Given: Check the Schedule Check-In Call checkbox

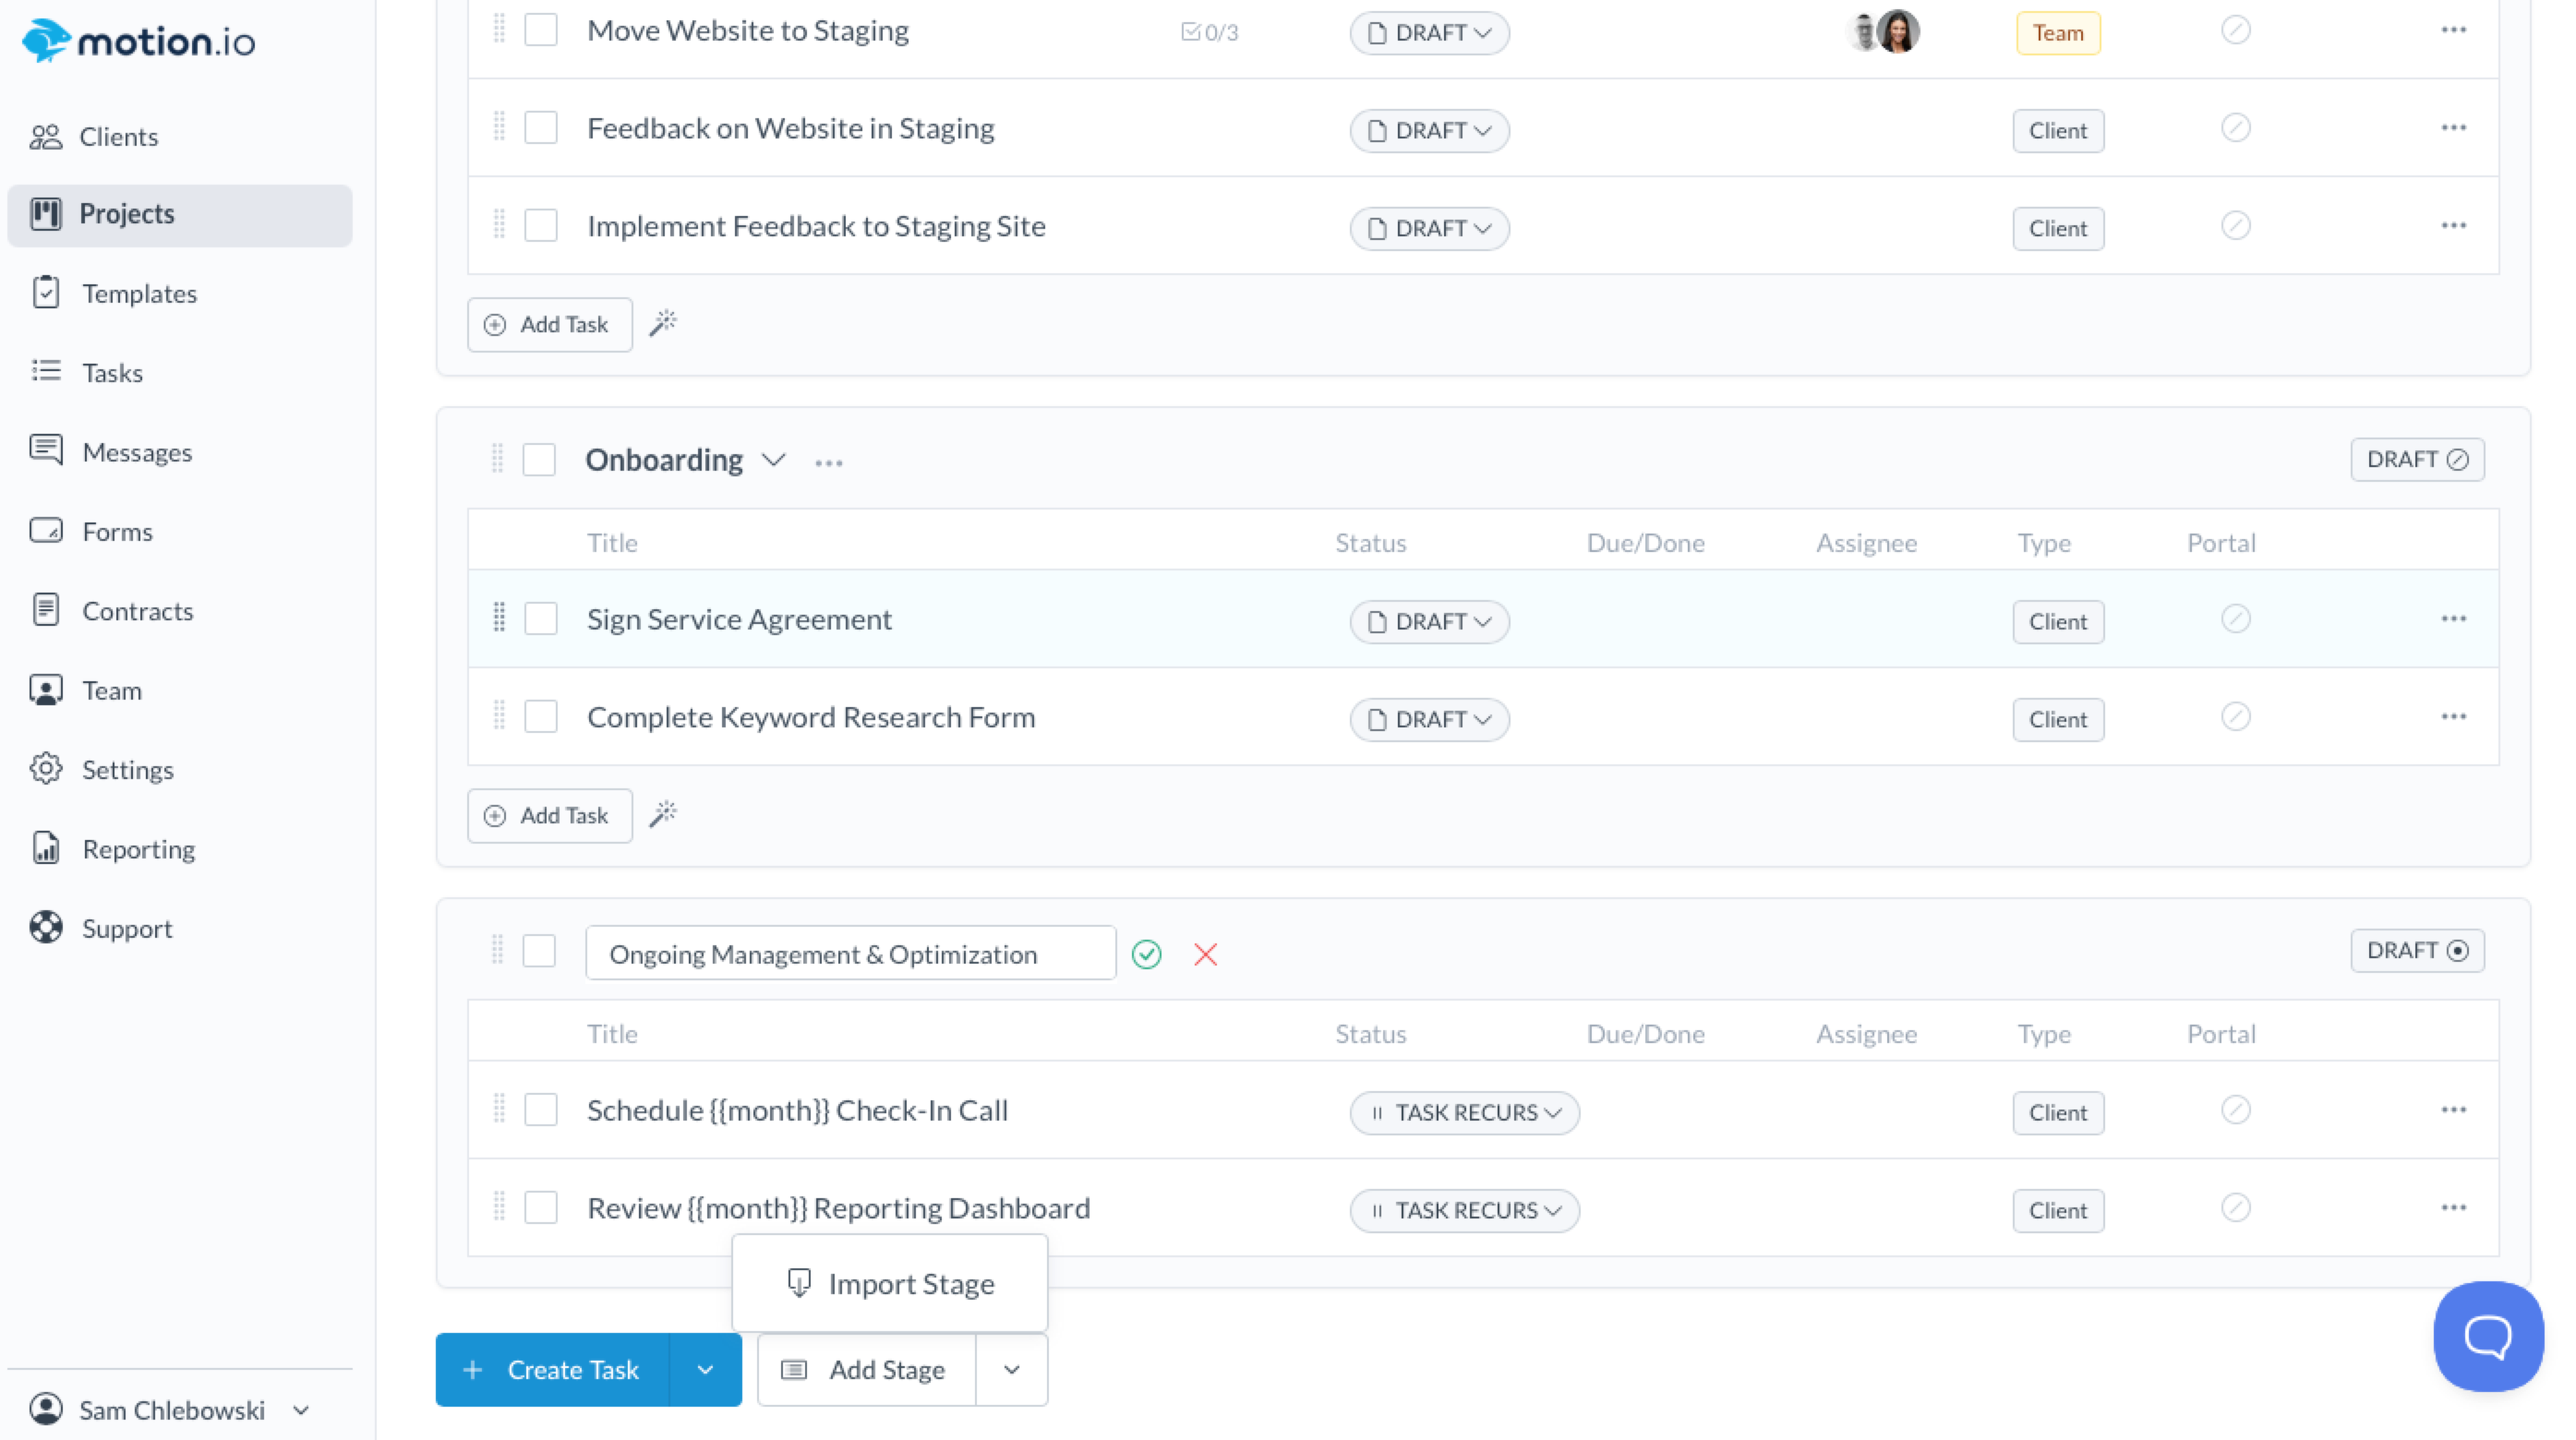Looking at the screenshot, I should (541, 1110).
